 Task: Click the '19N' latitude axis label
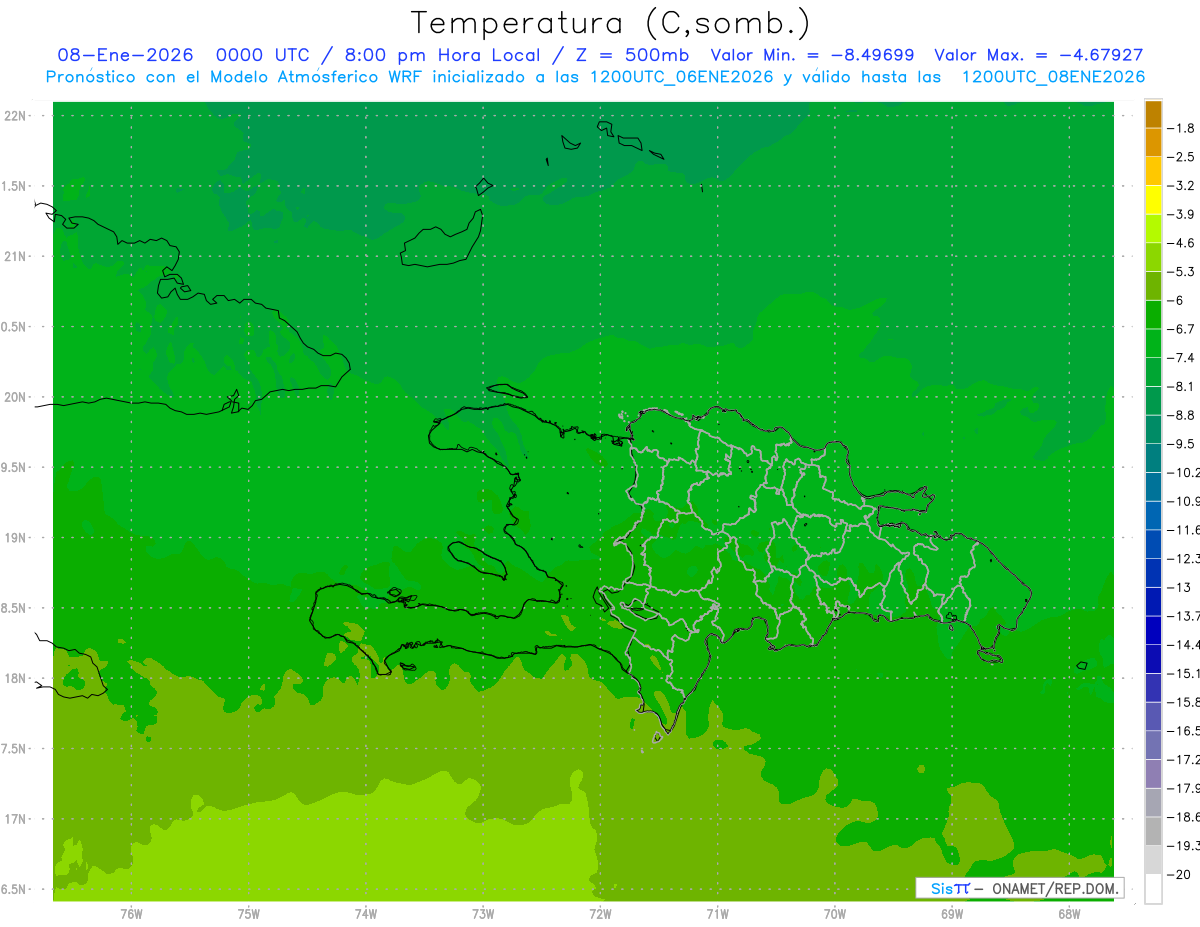pos(15,537)
